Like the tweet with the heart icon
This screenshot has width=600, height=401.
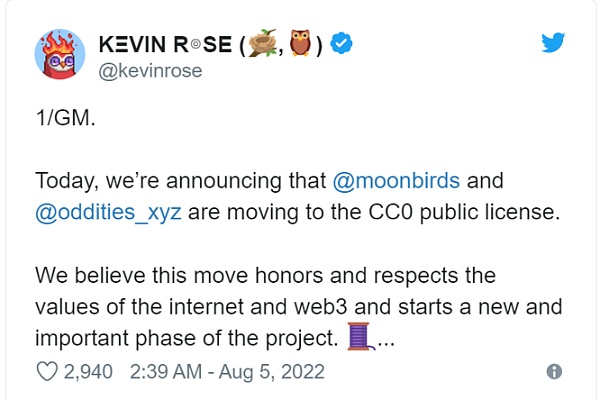48,372
